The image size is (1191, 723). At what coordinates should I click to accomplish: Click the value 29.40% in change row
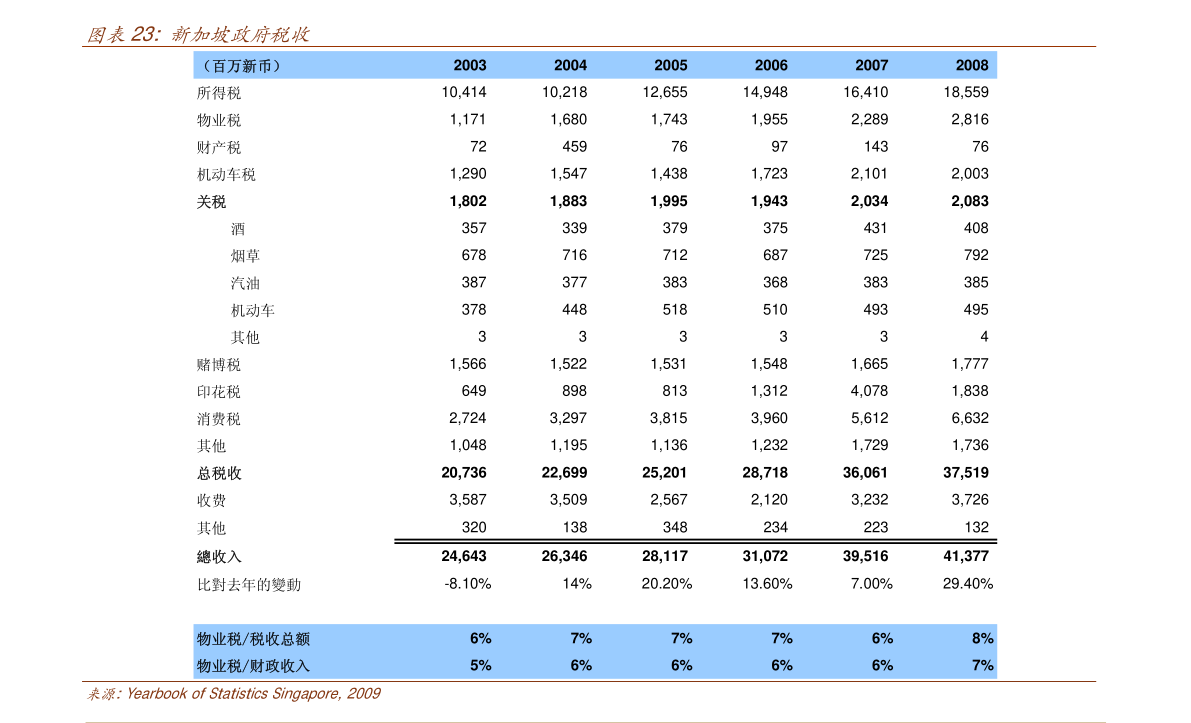(x=968, y=584)
